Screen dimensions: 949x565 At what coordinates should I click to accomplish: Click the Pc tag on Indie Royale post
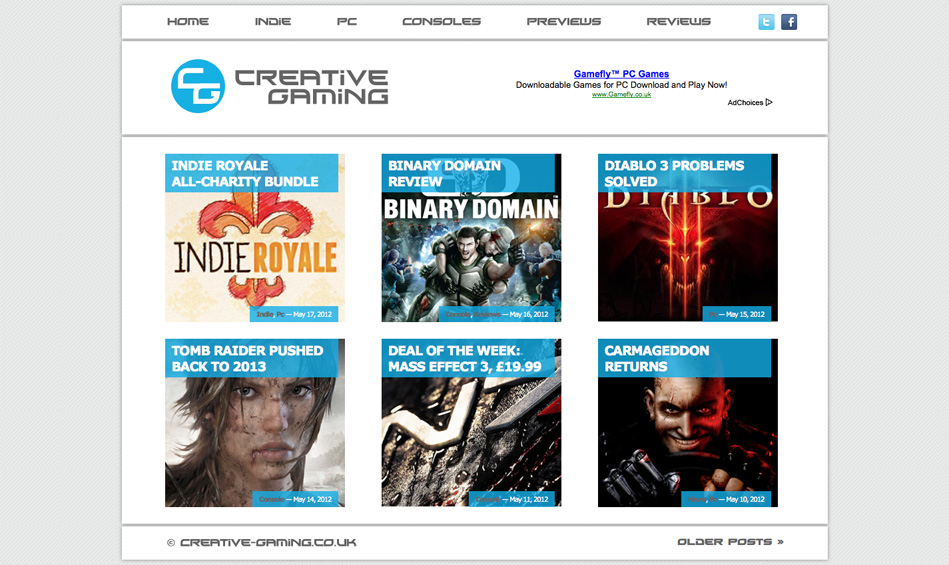click(x=280, y=314)
